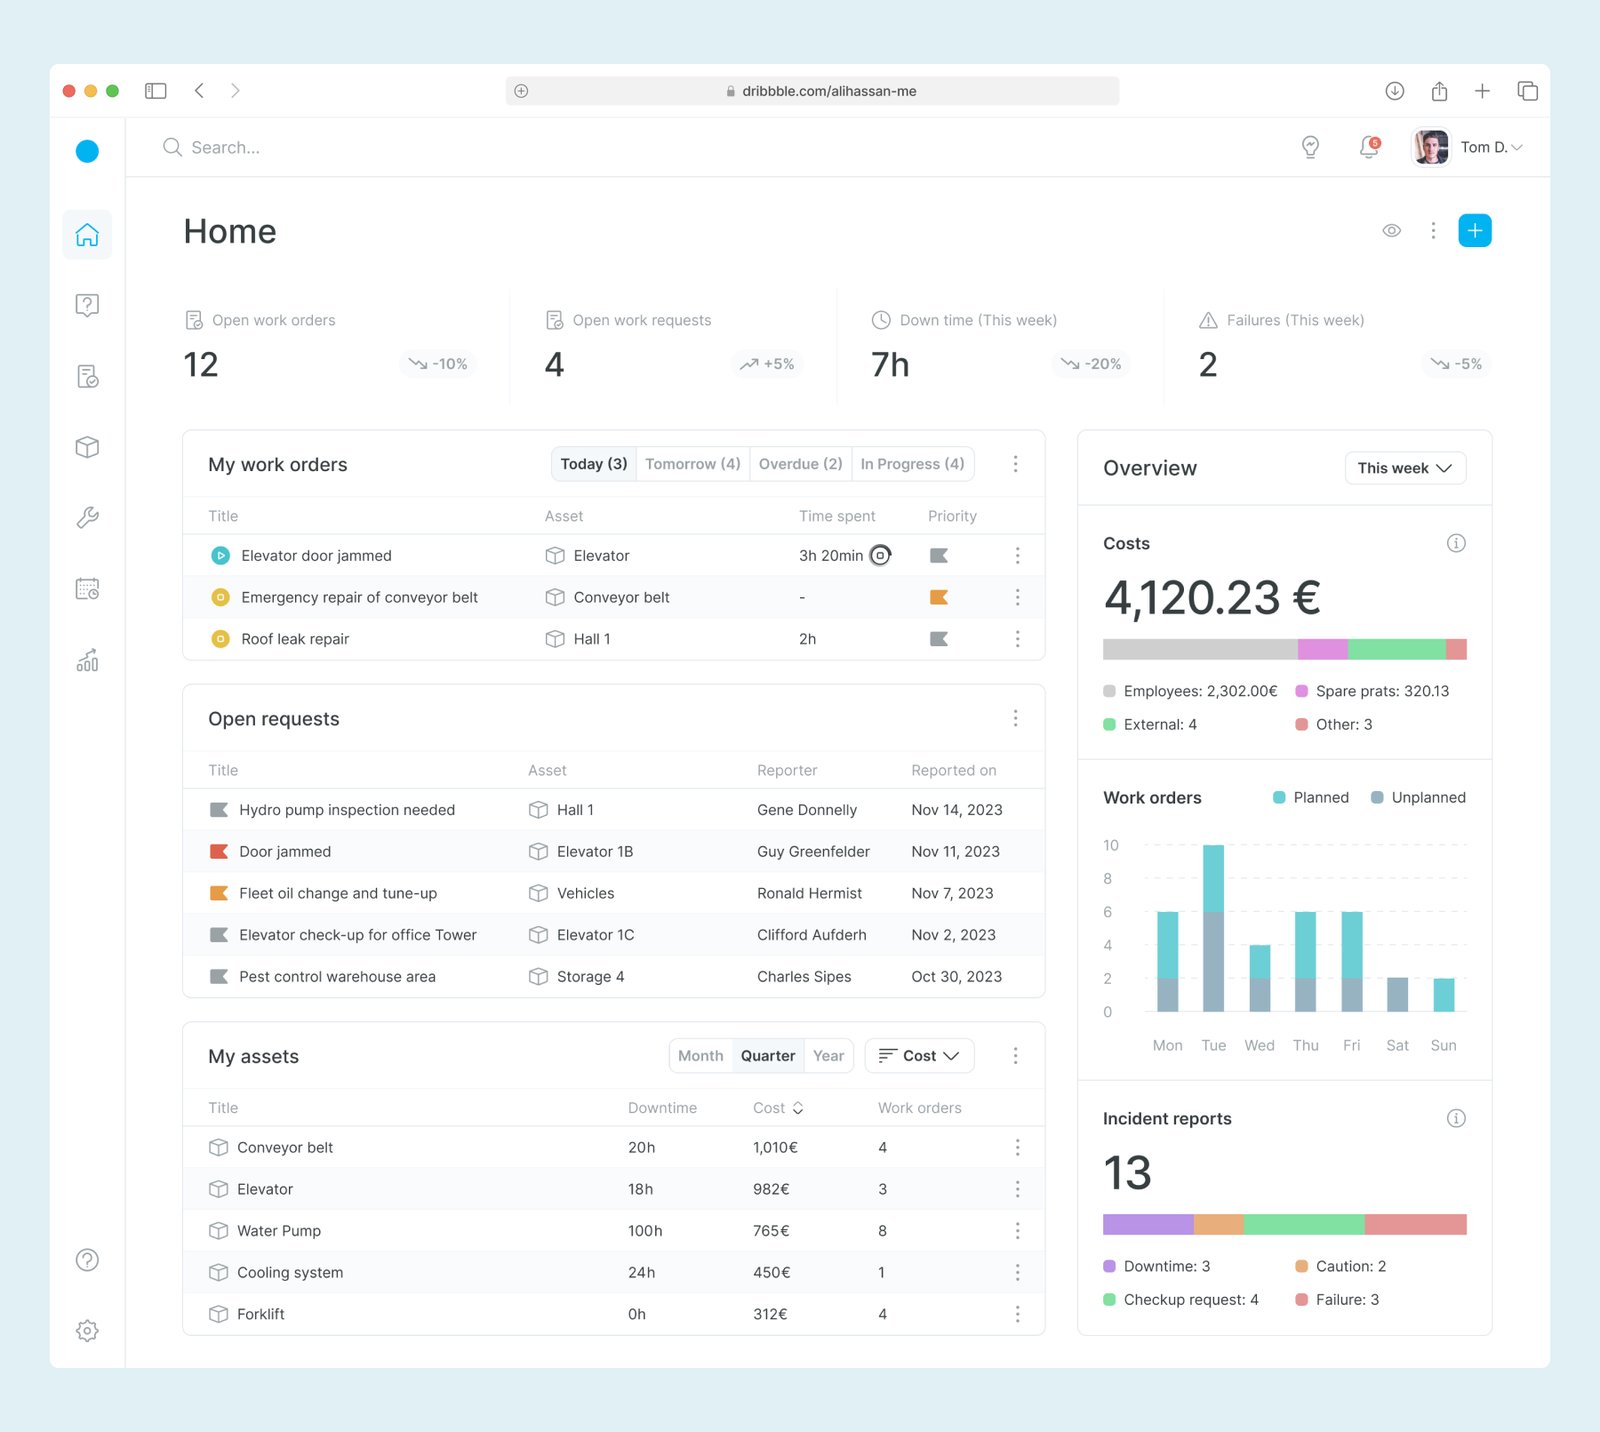
Task: Toggle the eye visibility icon near Home
Action: point(1391,231)
